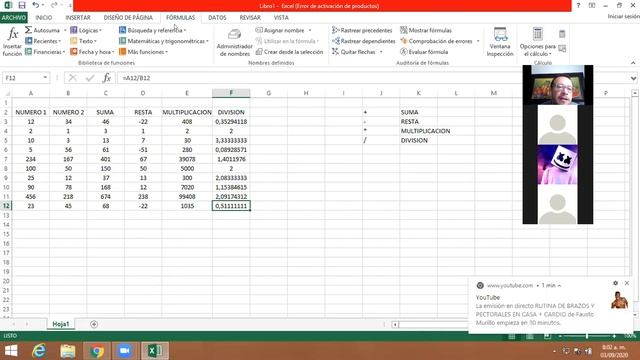Click the Insertar función fx ribbon button
This screenshot has width=640, height=360.
pos(12,42)
